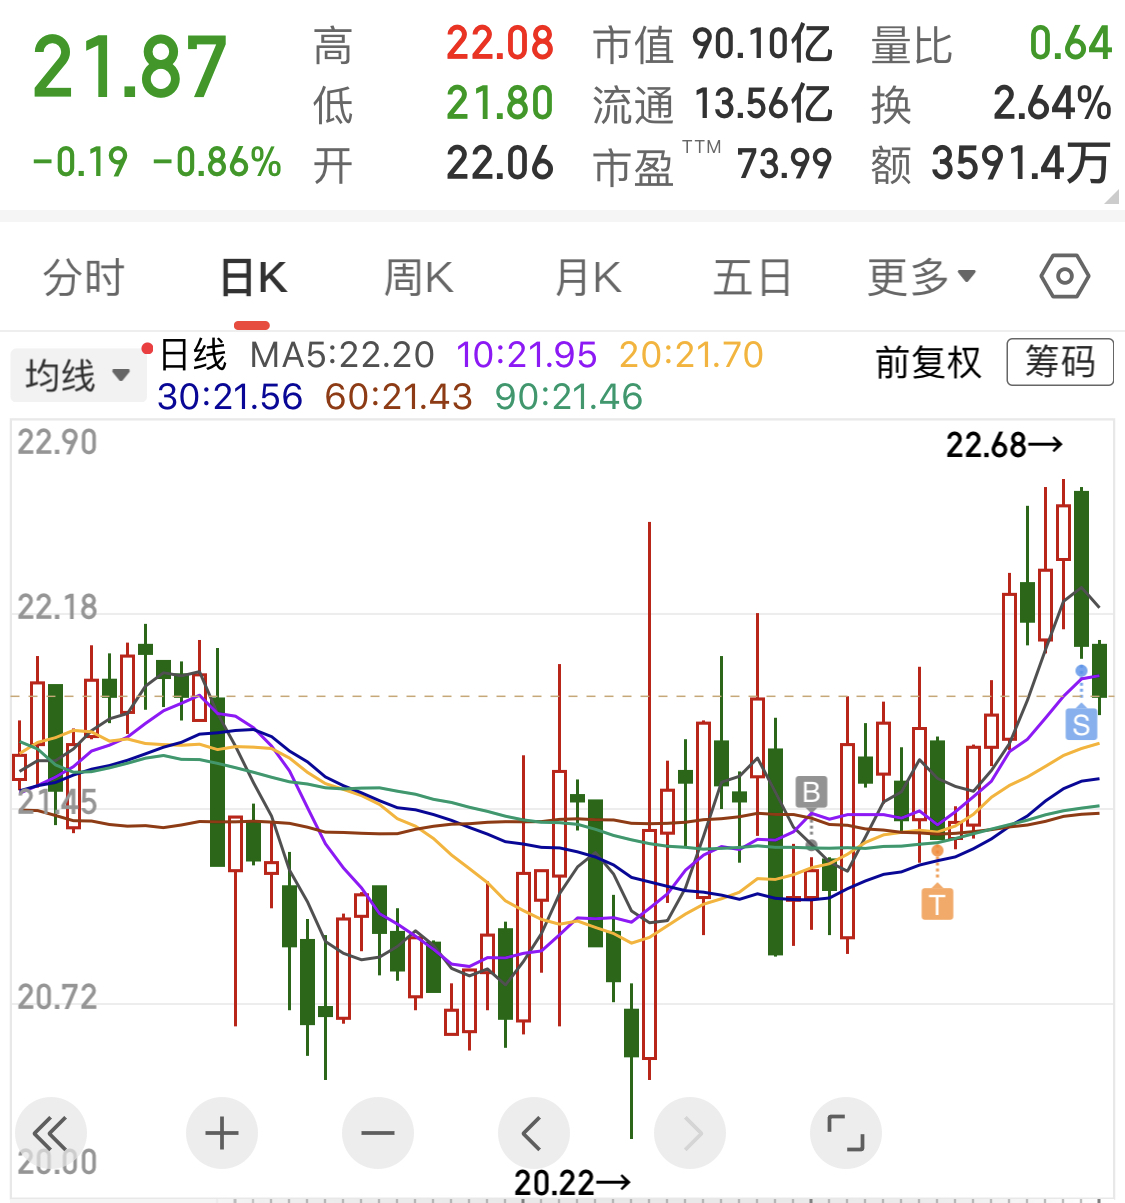
Task: Click float cap 13.56亿
Action: click(x=762, y=103)
